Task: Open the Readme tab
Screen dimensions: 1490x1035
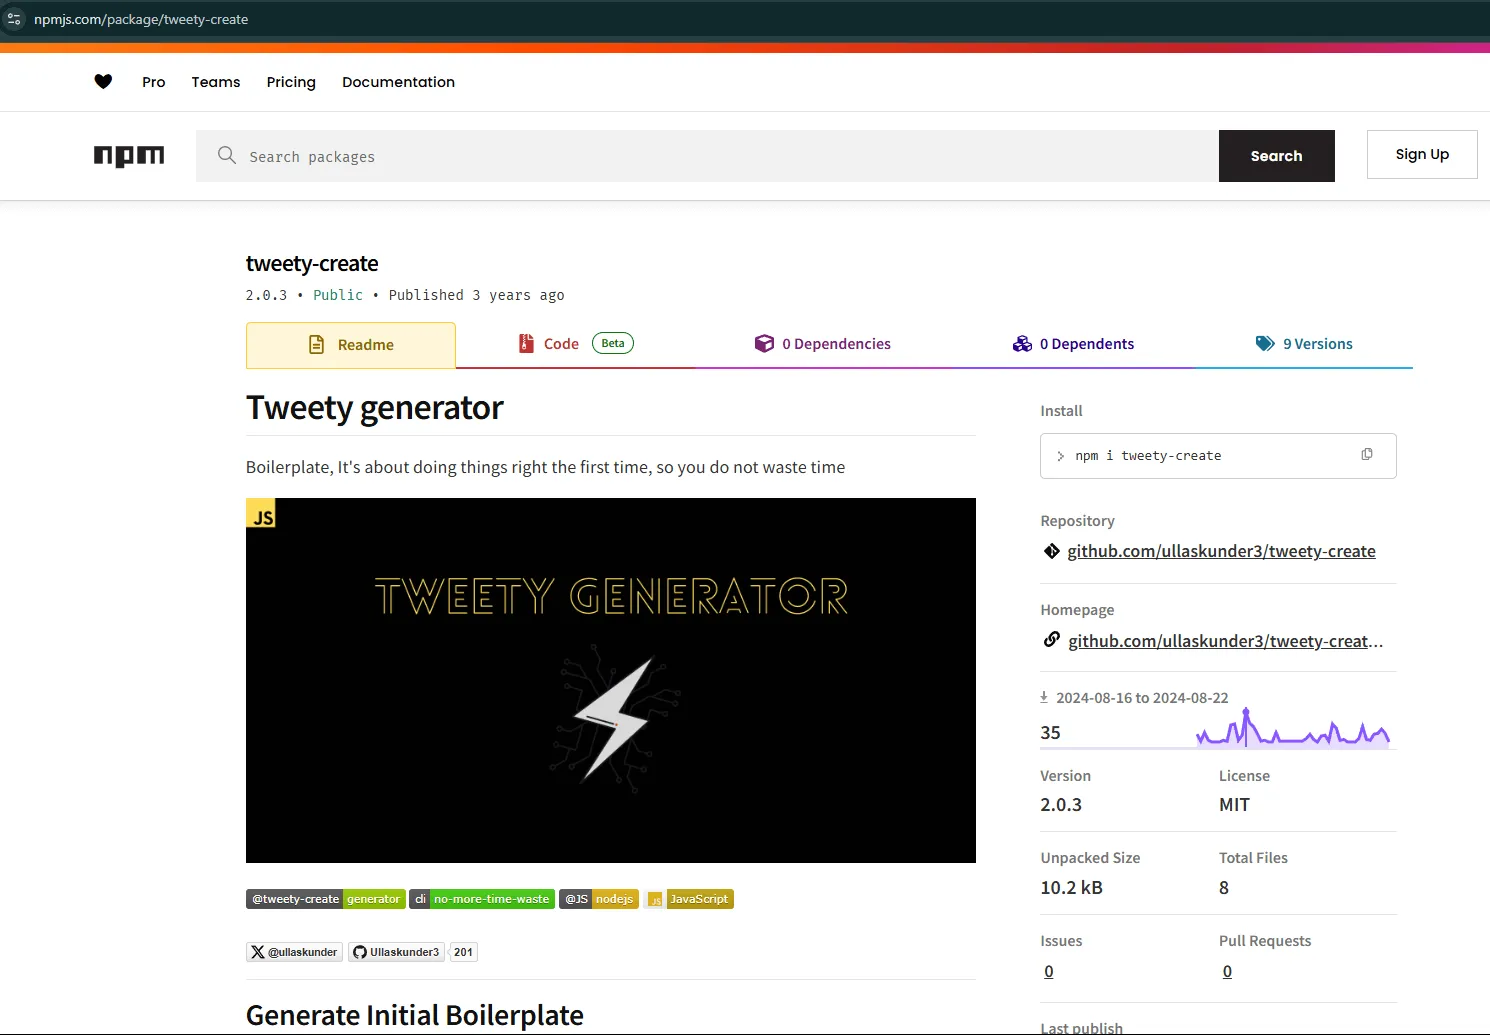Action: (351, 345)
